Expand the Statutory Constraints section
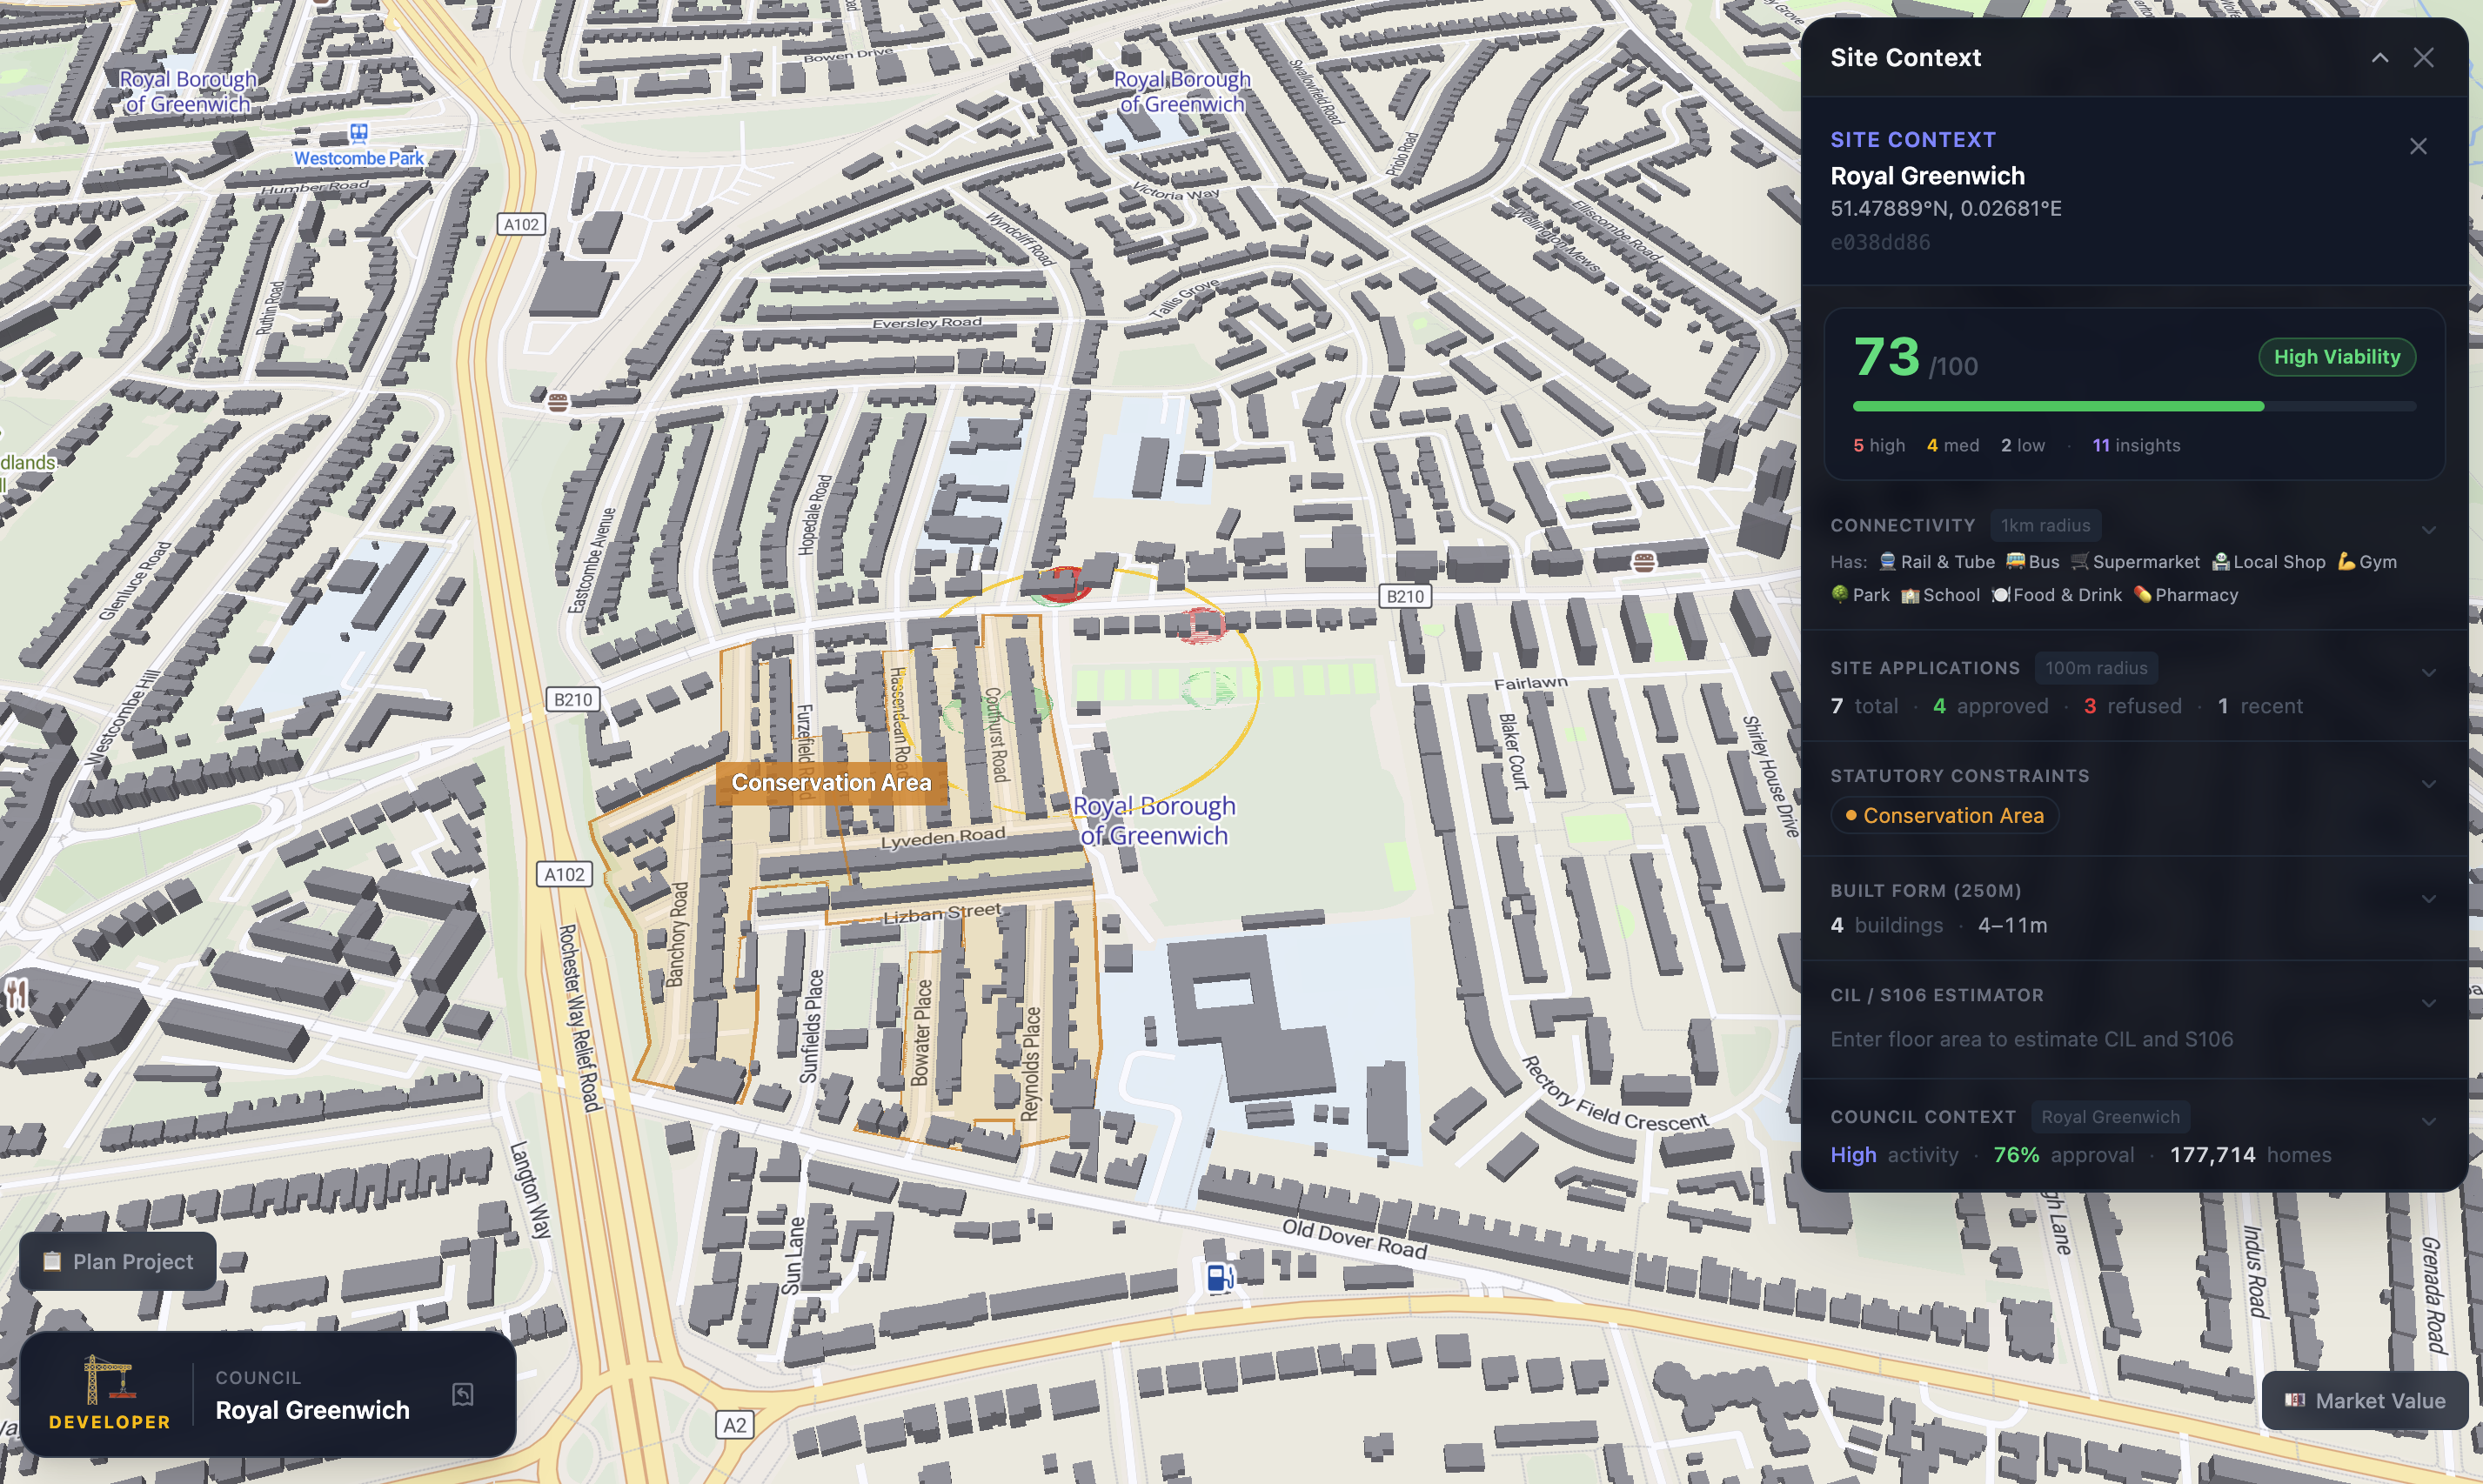This screenshot has height=1484, width=2483. coord(2428,783)
